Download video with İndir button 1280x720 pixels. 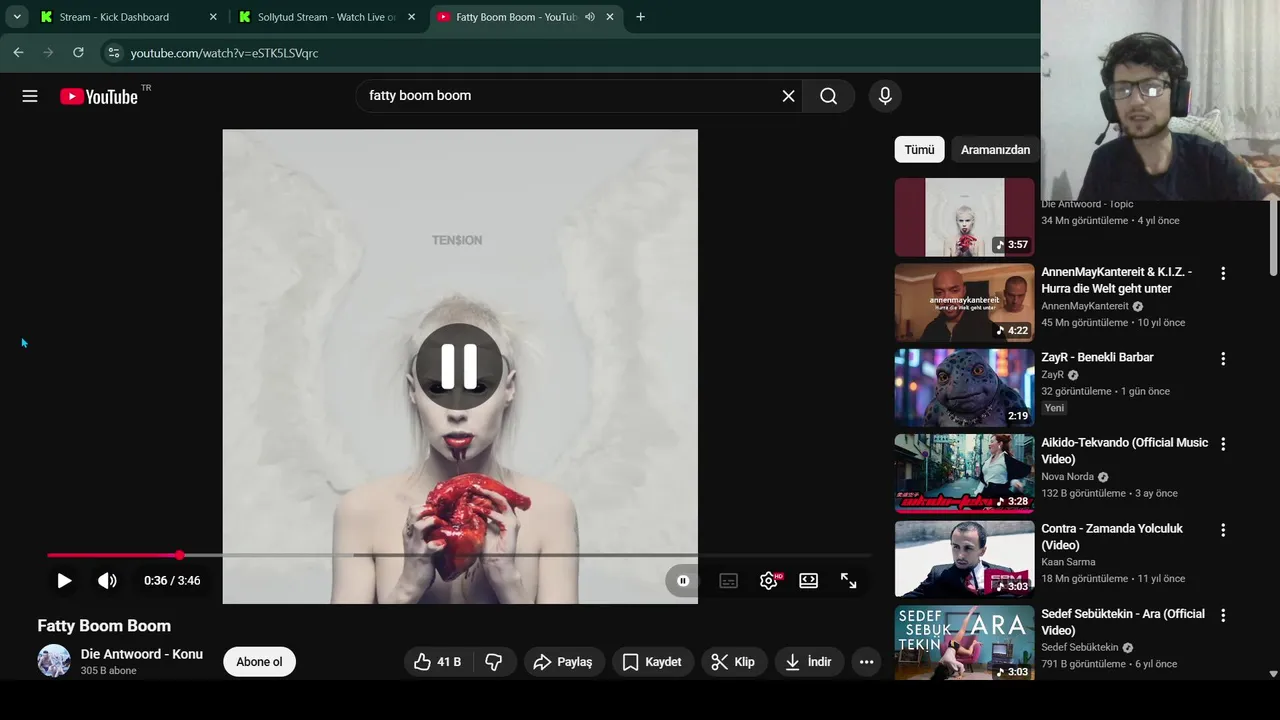pyautogui.click(x=808, y=662)
